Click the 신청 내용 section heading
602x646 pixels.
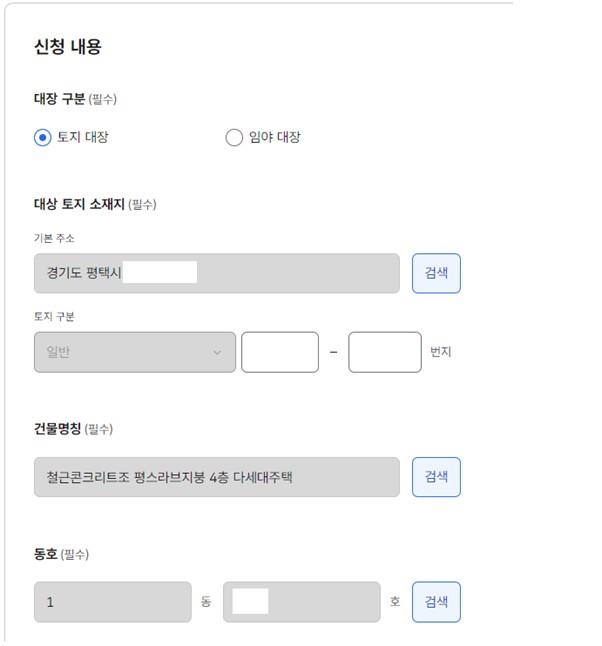[68, 46]
